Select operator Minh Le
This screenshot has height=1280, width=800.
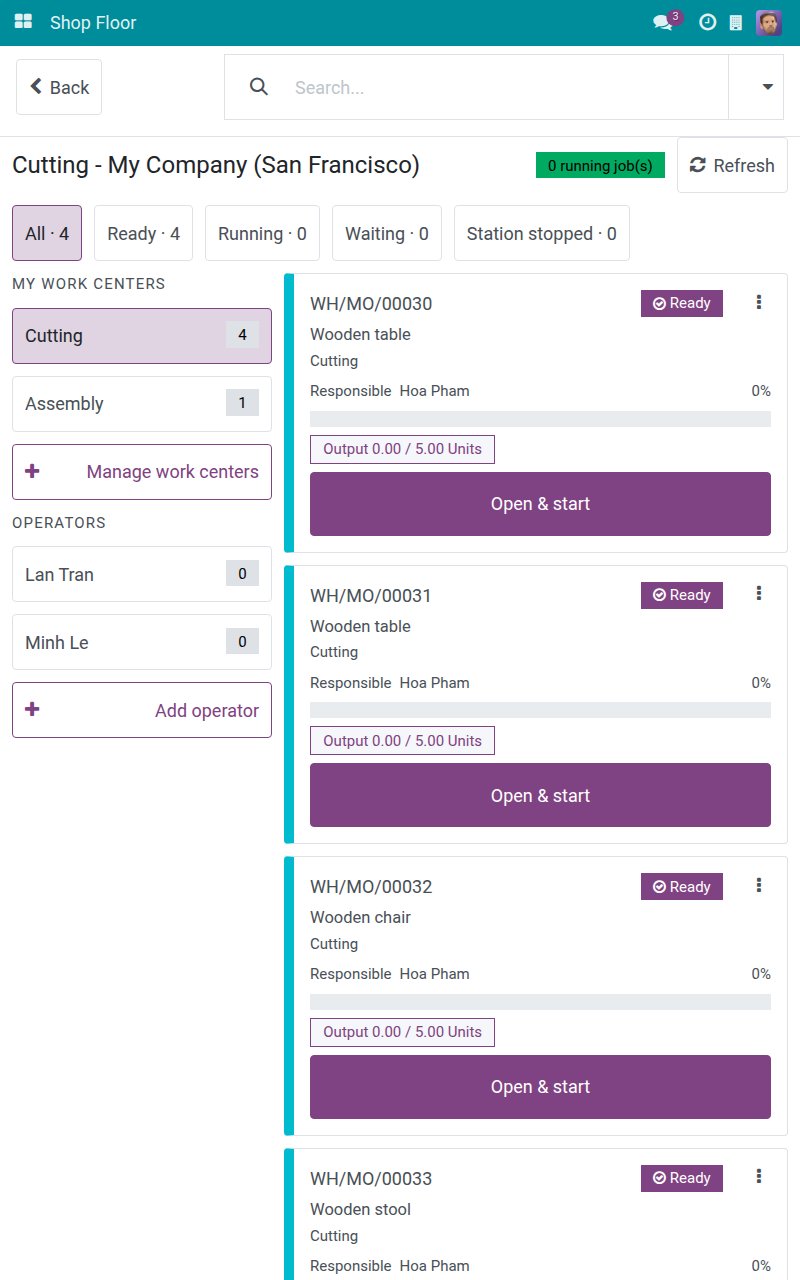point(142,642)
